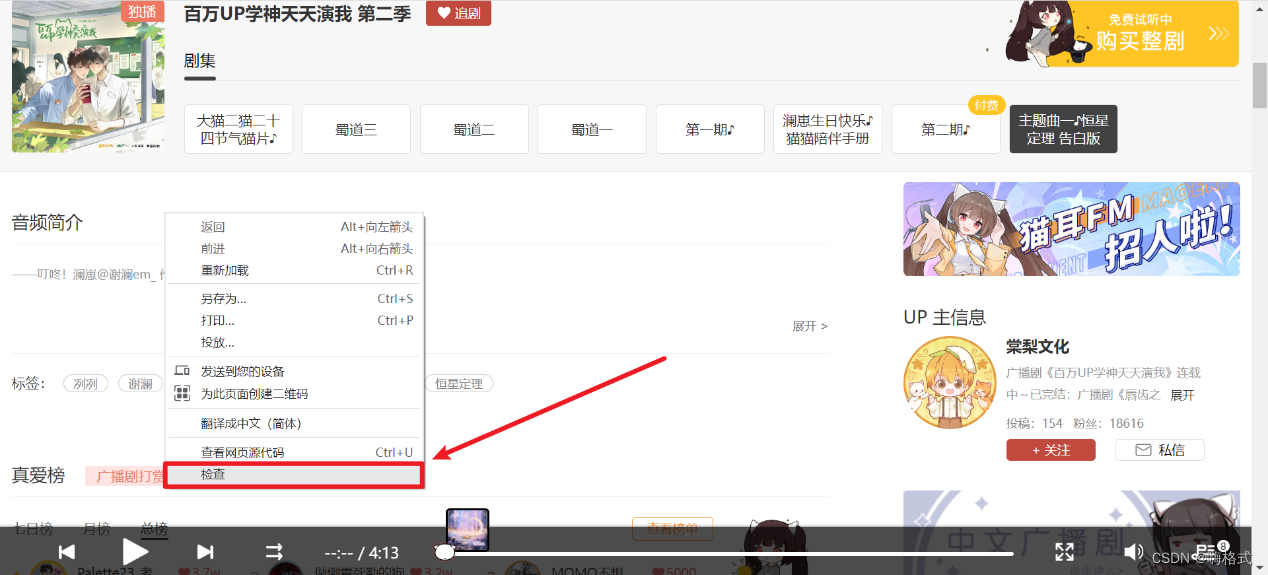Choose 打印... in the context menu

point(296,320)
